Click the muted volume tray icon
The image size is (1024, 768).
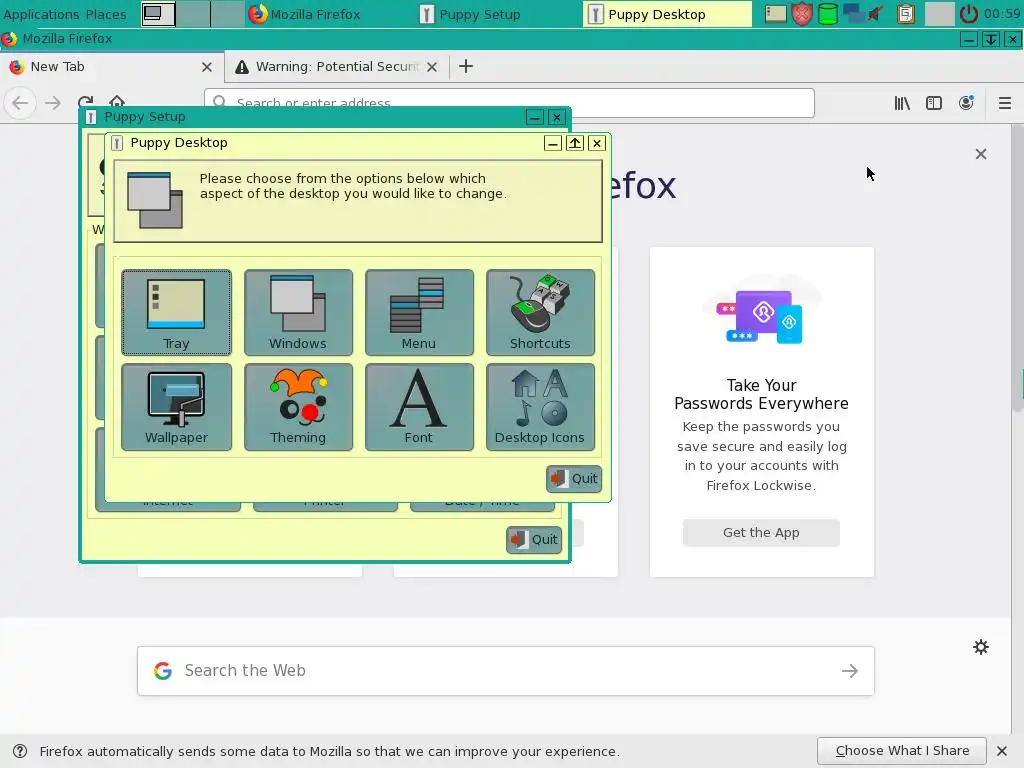pos(876,14)
